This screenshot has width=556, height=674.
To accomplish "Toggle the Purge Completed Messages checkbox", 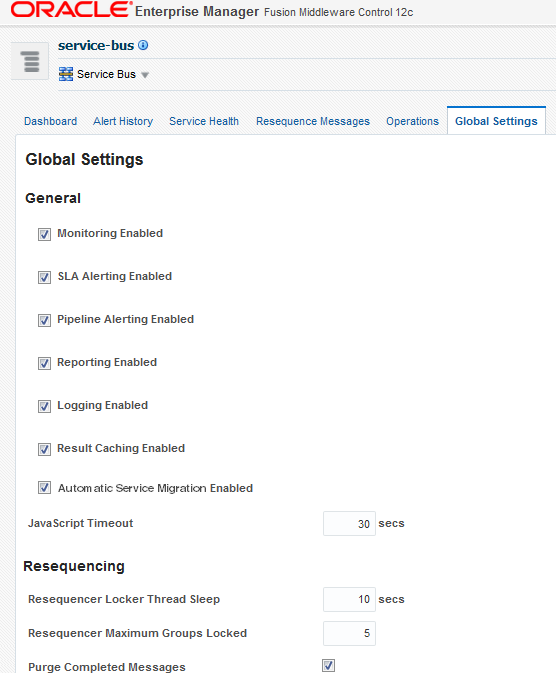I will click(x=329, y=665).
